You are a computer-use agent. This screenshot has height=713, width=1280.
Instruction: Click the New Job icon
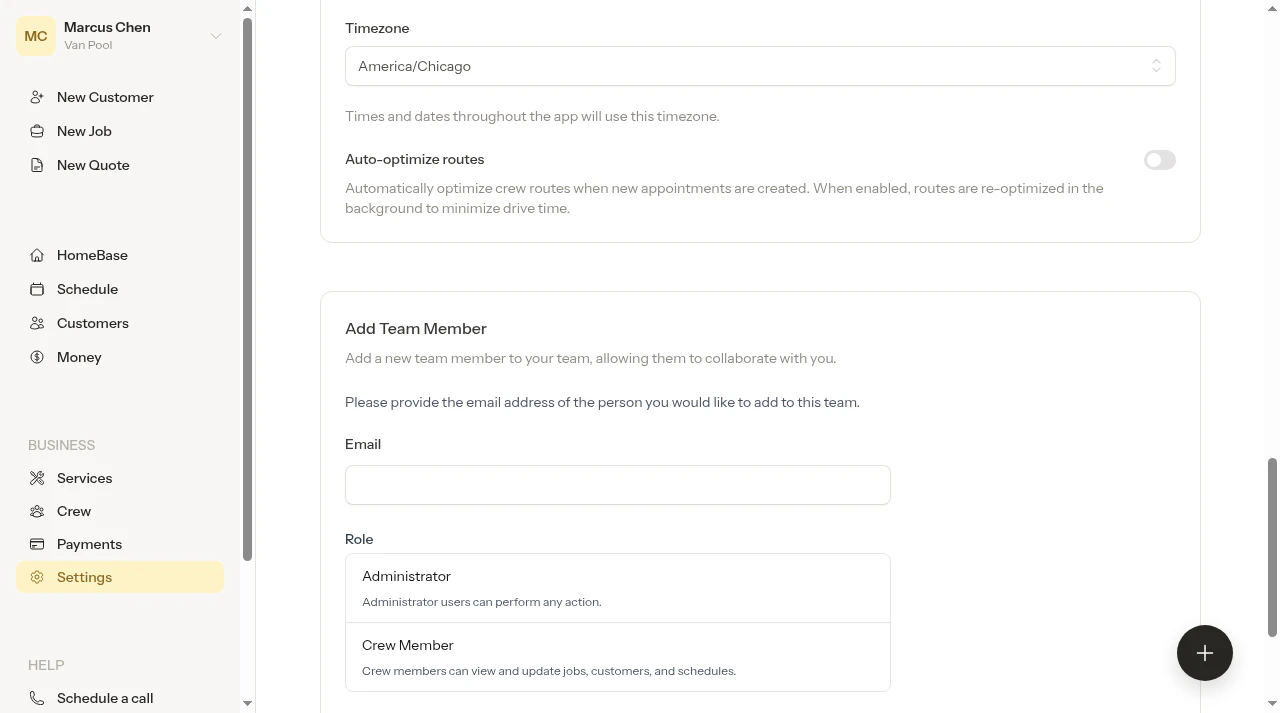pyautogui.click(x=37, y=131)
